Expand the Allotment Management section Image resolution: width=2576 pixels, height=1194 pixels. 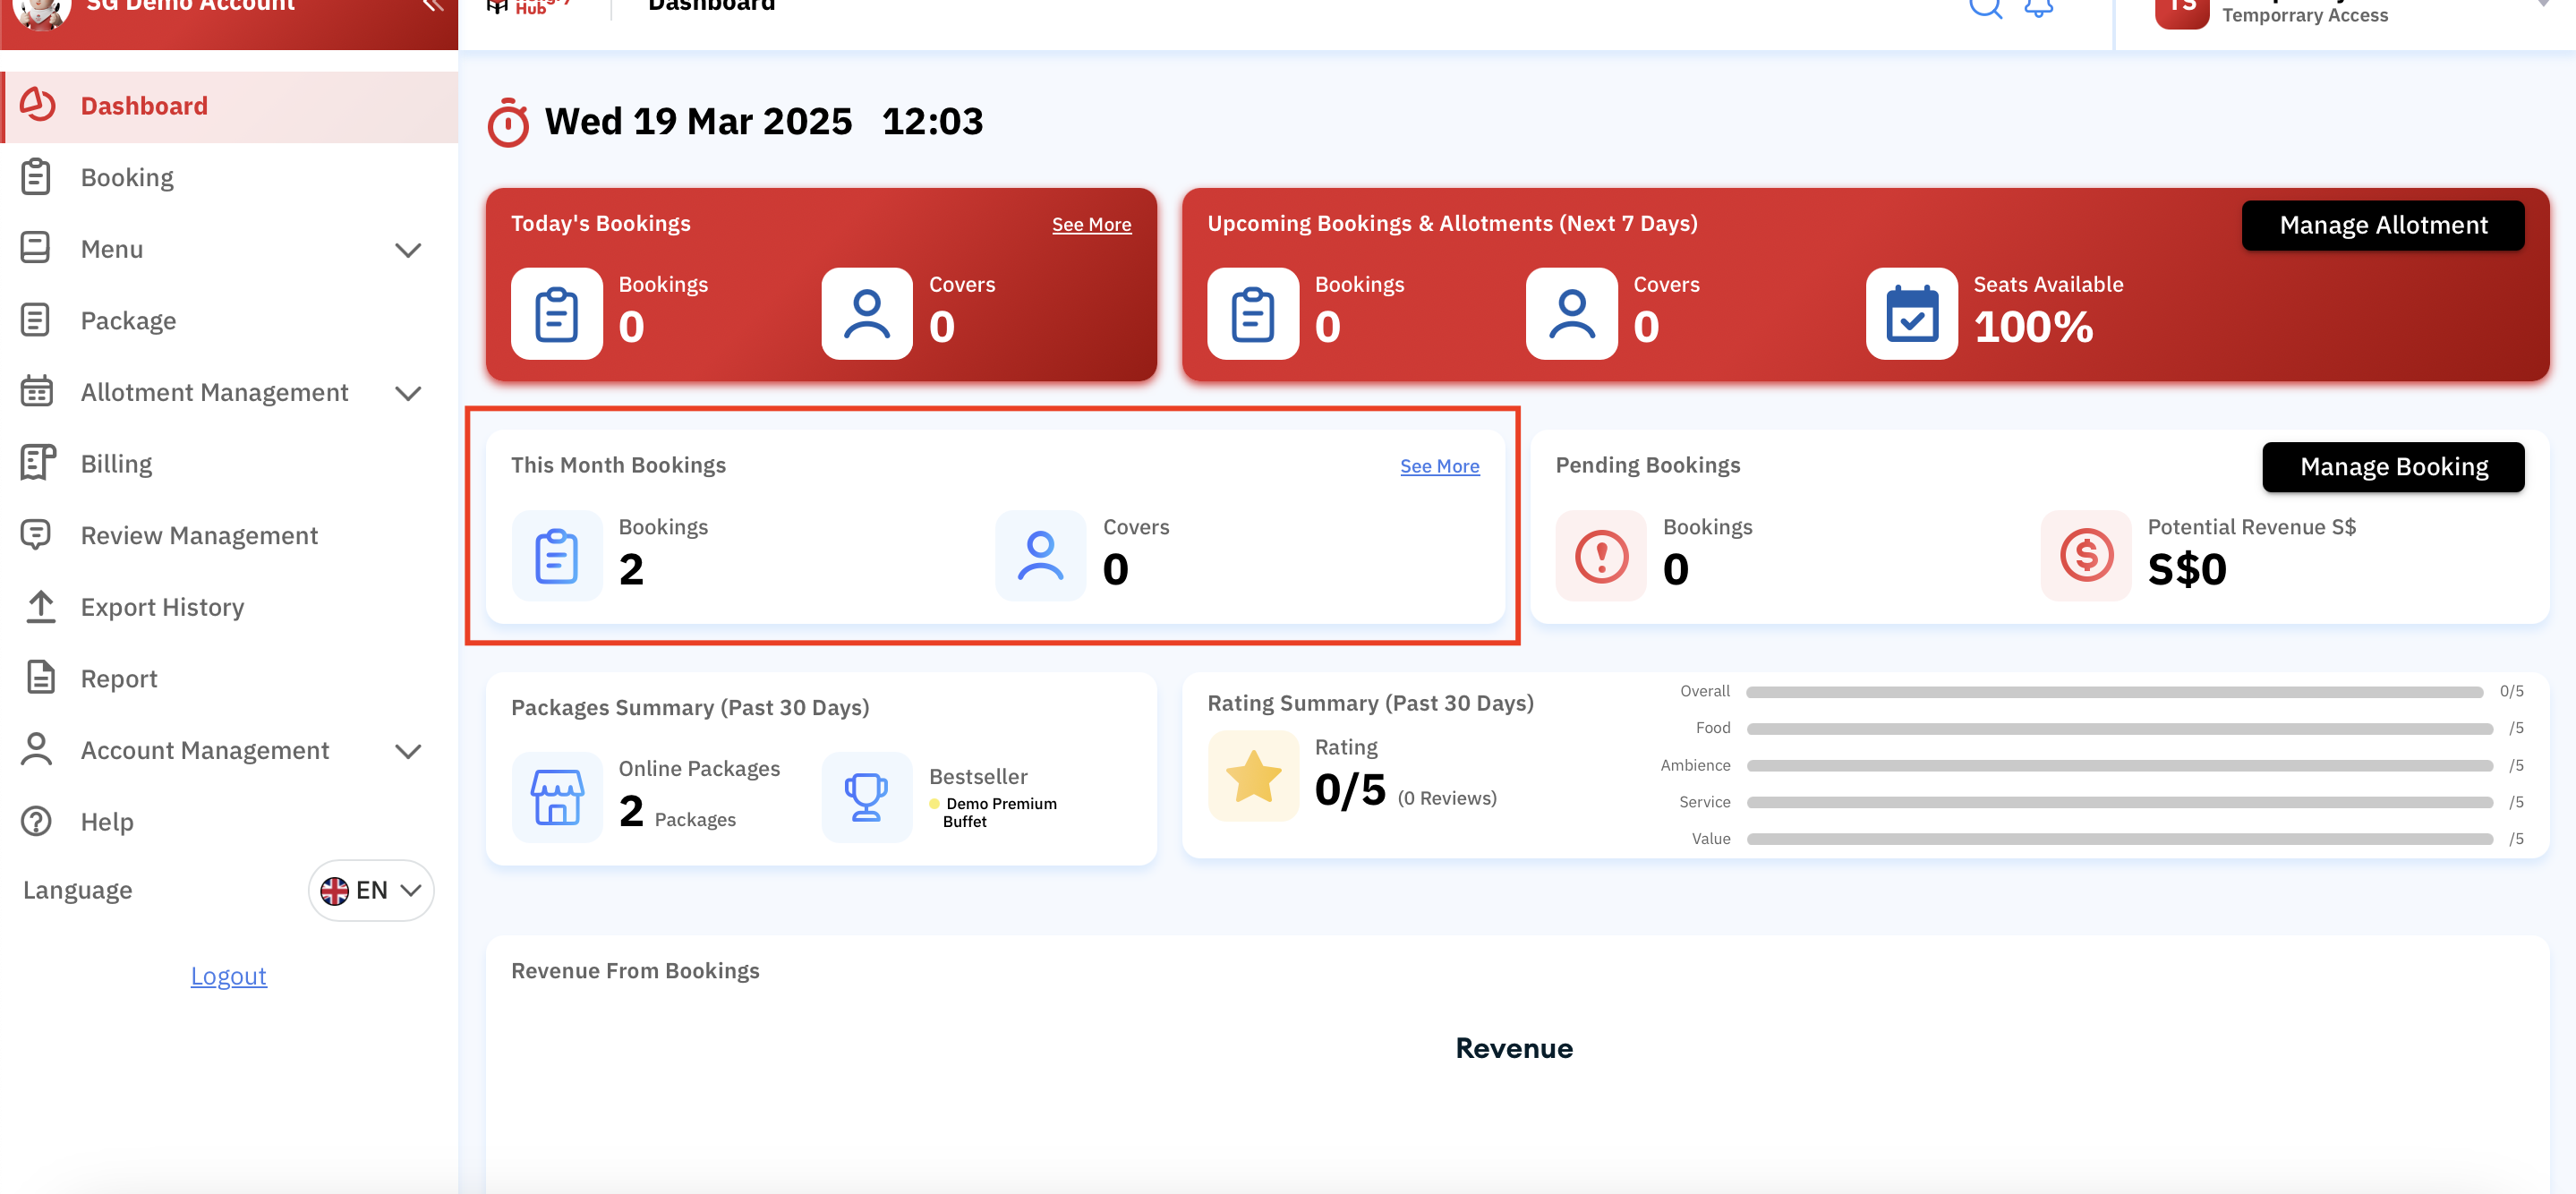pyautogui.click(x=408, y=393)
